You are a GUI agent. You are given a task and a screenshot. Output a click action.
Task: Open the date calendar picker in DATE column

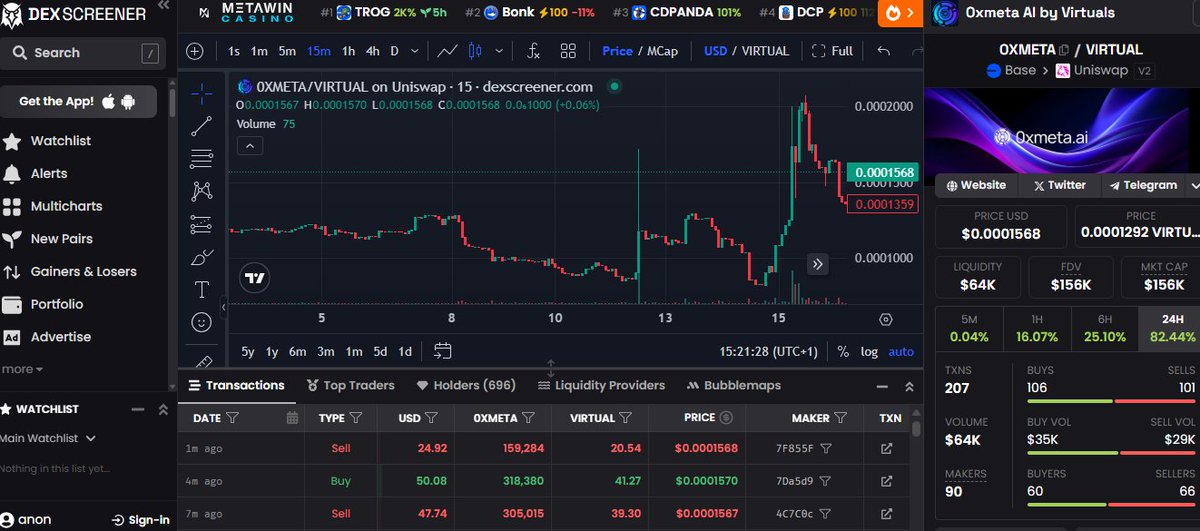click(292, 418)
